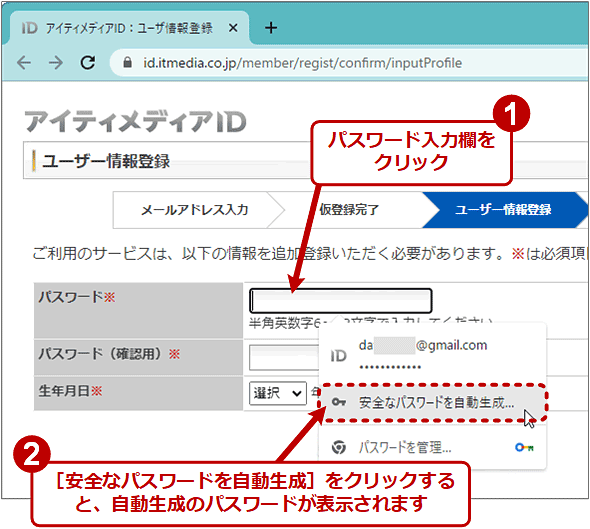Go forward with the browser forward arrow
Screen dimensions: 590x529
tap(56, 62)
